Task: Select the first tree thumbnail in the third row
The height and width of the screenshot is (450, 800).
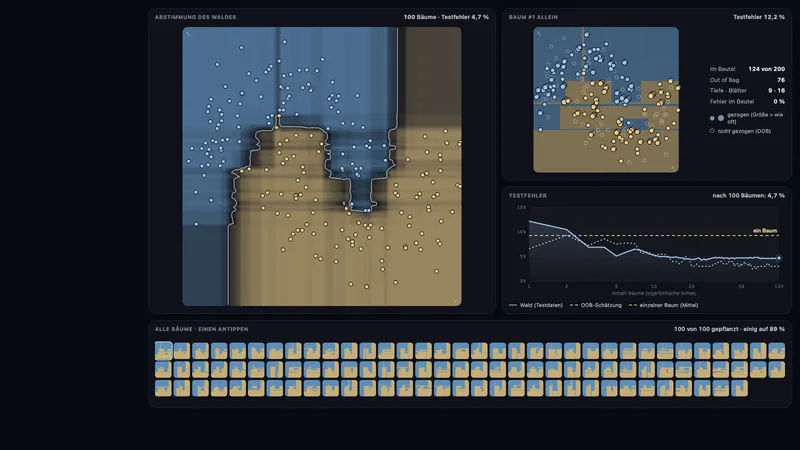Action: (163, 388)
